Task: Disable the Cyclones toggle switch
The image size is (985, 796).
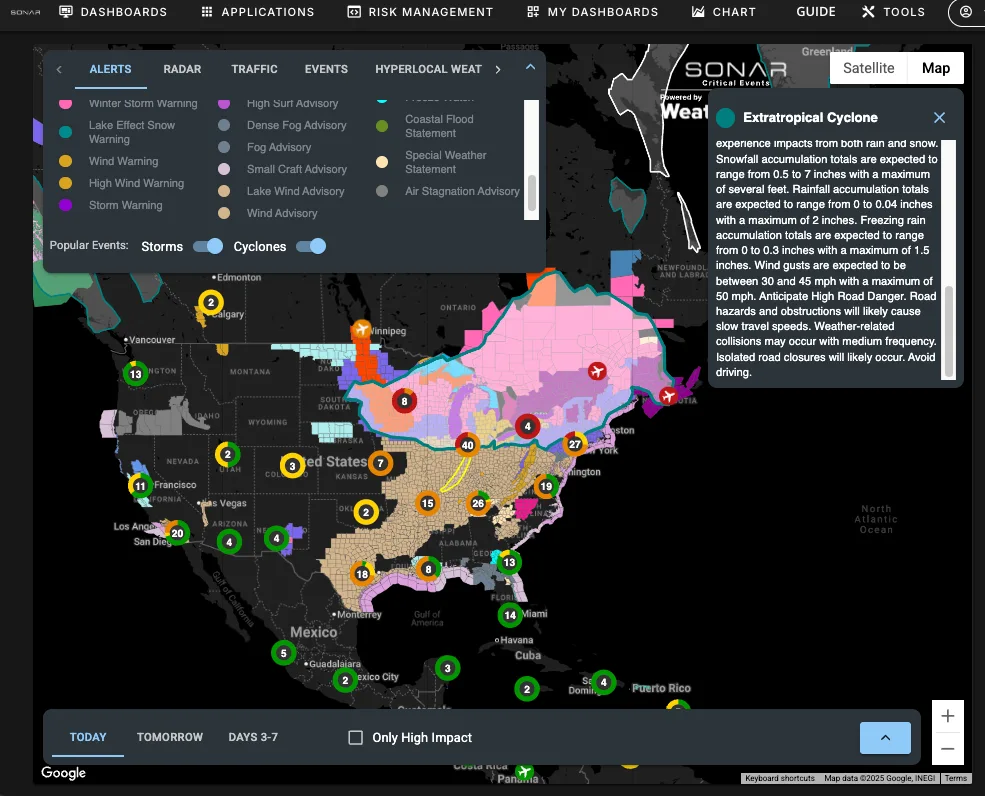Action: pyautogui.click(x=311, y=246)
